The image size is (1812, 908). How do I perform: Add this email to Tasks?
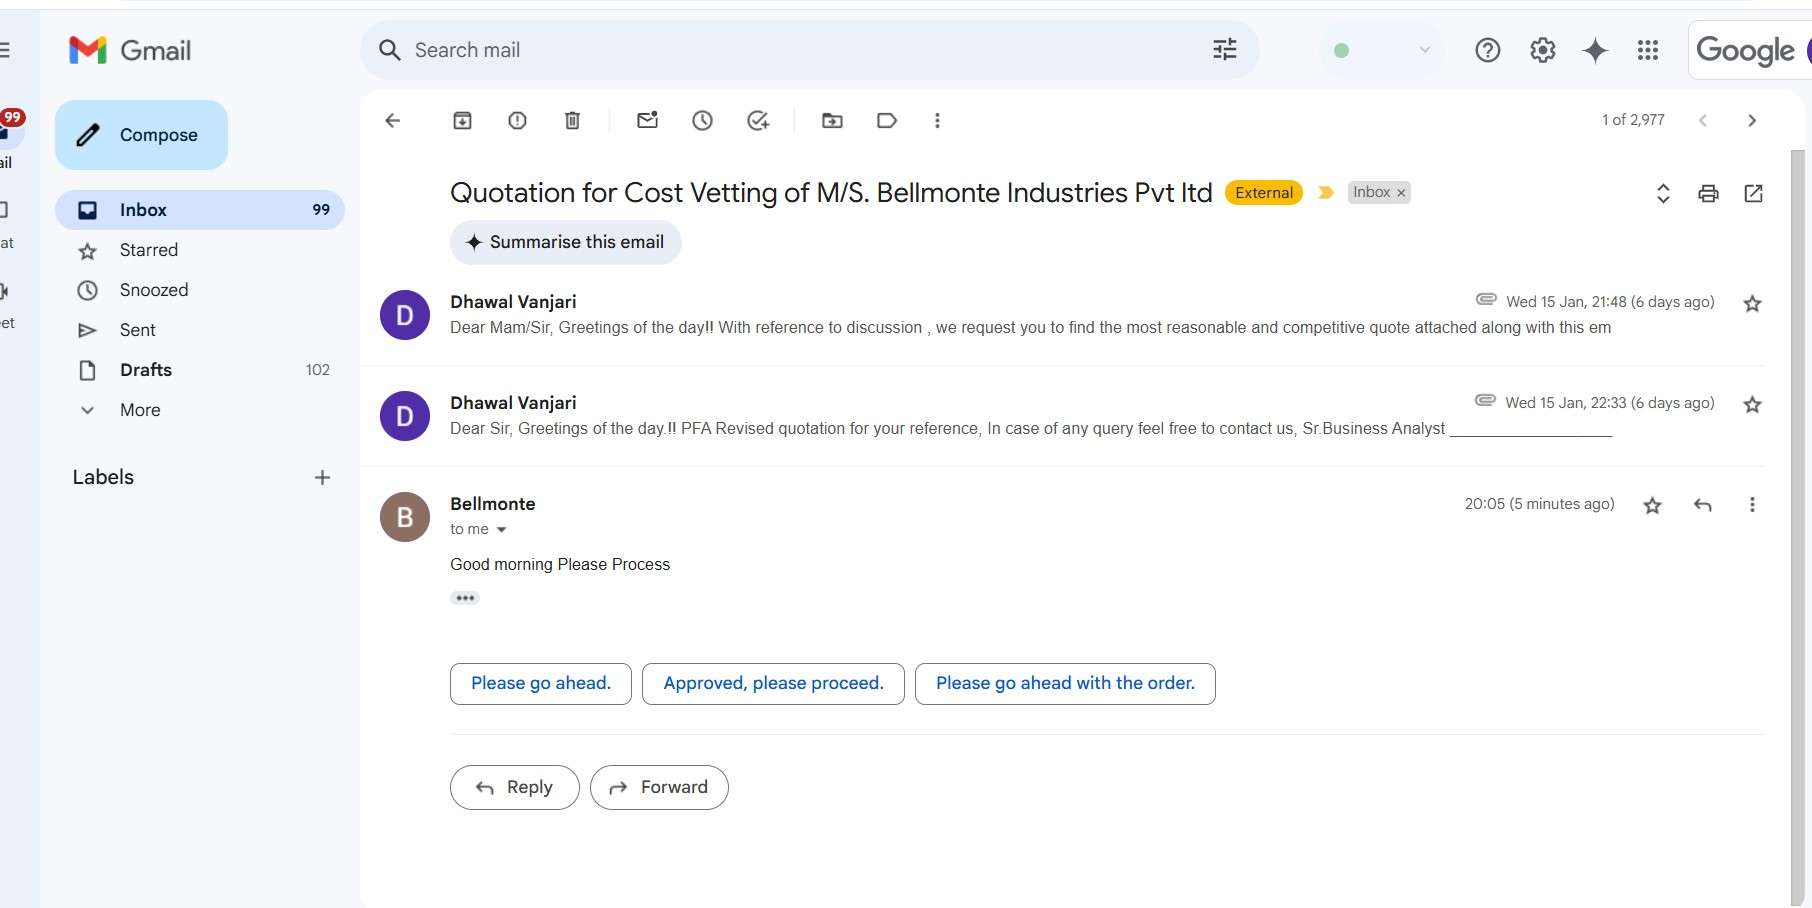coord(758,121)
